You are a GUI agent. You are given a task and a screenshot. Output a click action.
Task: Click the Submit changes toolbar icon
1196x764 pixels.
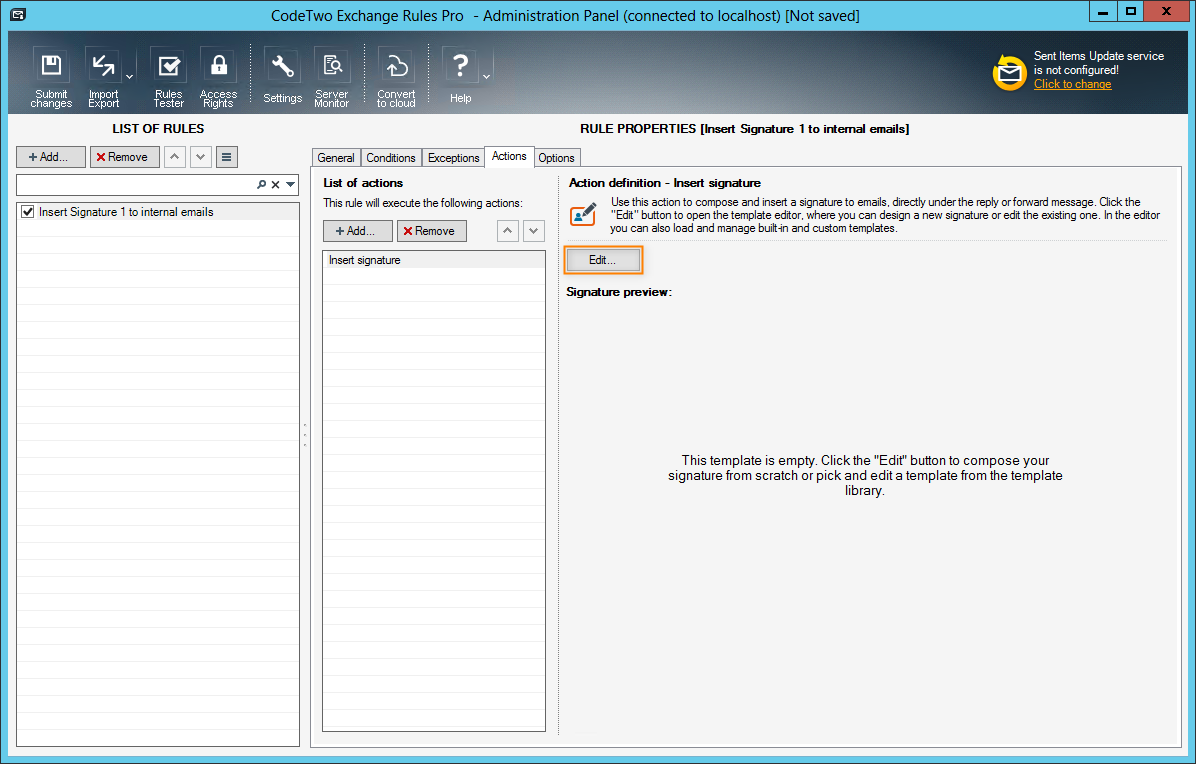click(51, 77)
